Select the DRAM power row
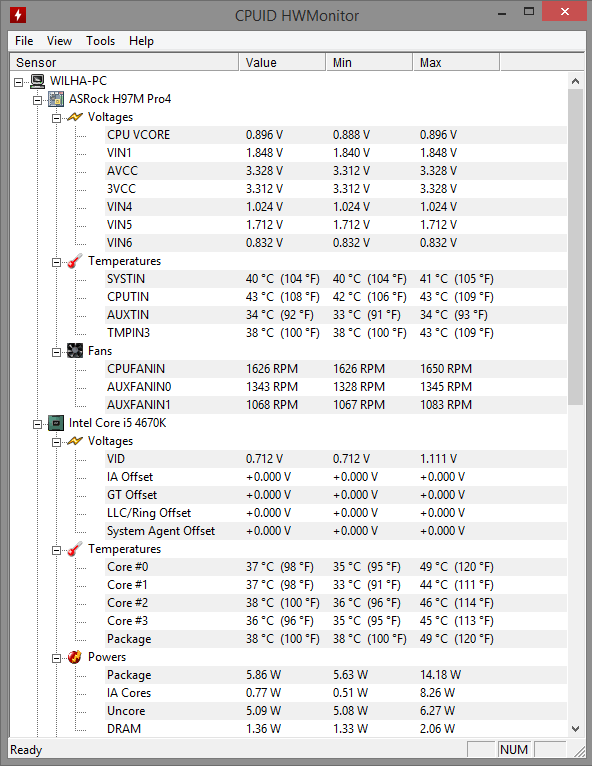592x766 pixels. coord(336,729)
